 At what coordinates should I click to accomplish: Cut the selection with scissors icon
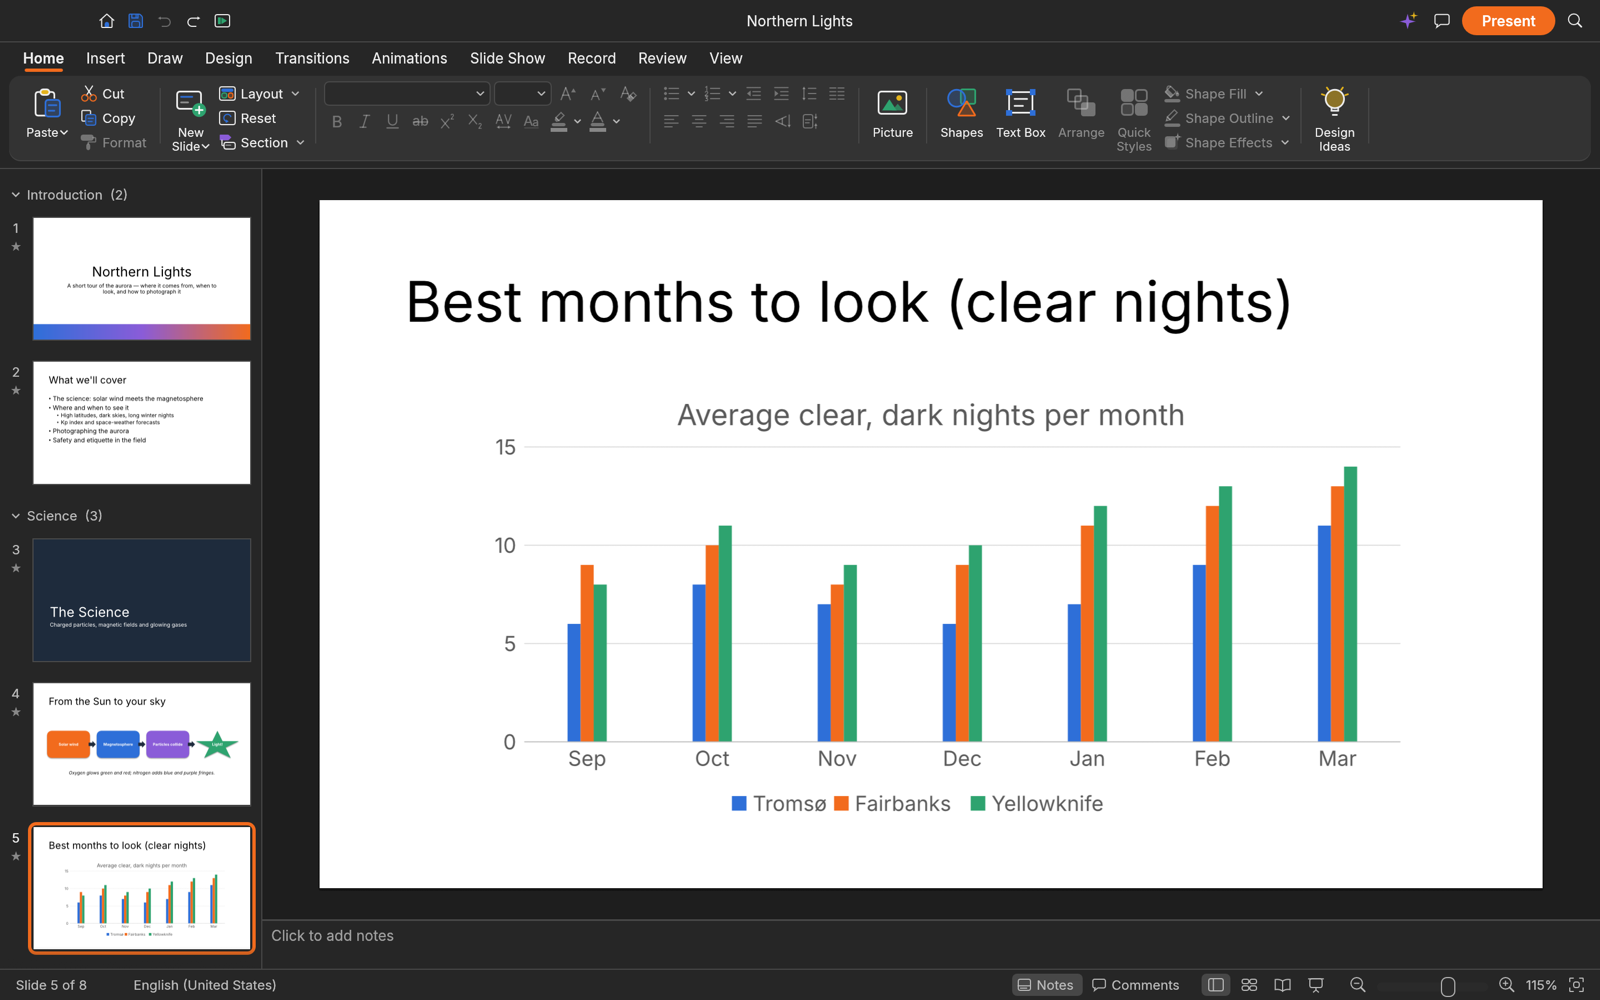(103, 94)
